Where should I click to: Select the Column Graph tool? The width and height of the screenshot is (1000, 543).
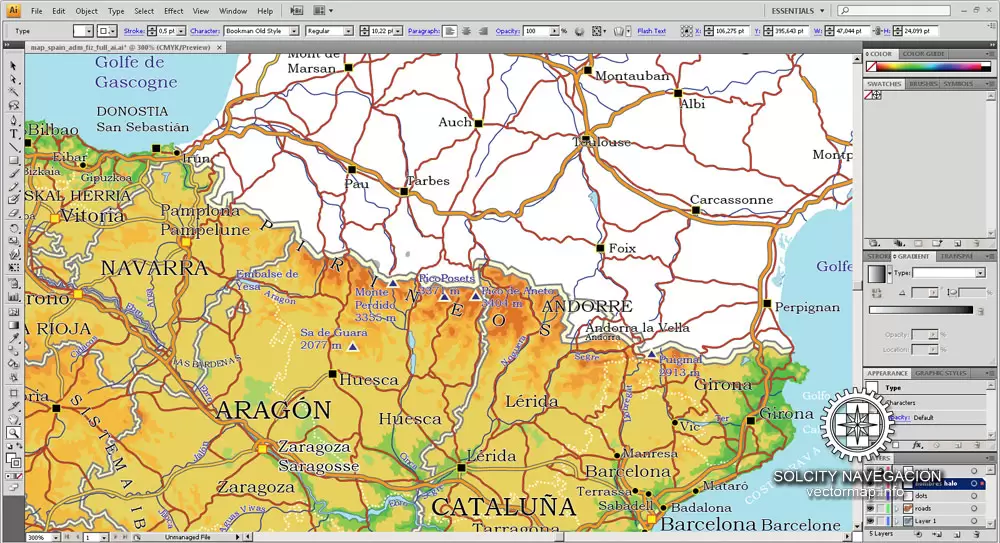(13, 297)
